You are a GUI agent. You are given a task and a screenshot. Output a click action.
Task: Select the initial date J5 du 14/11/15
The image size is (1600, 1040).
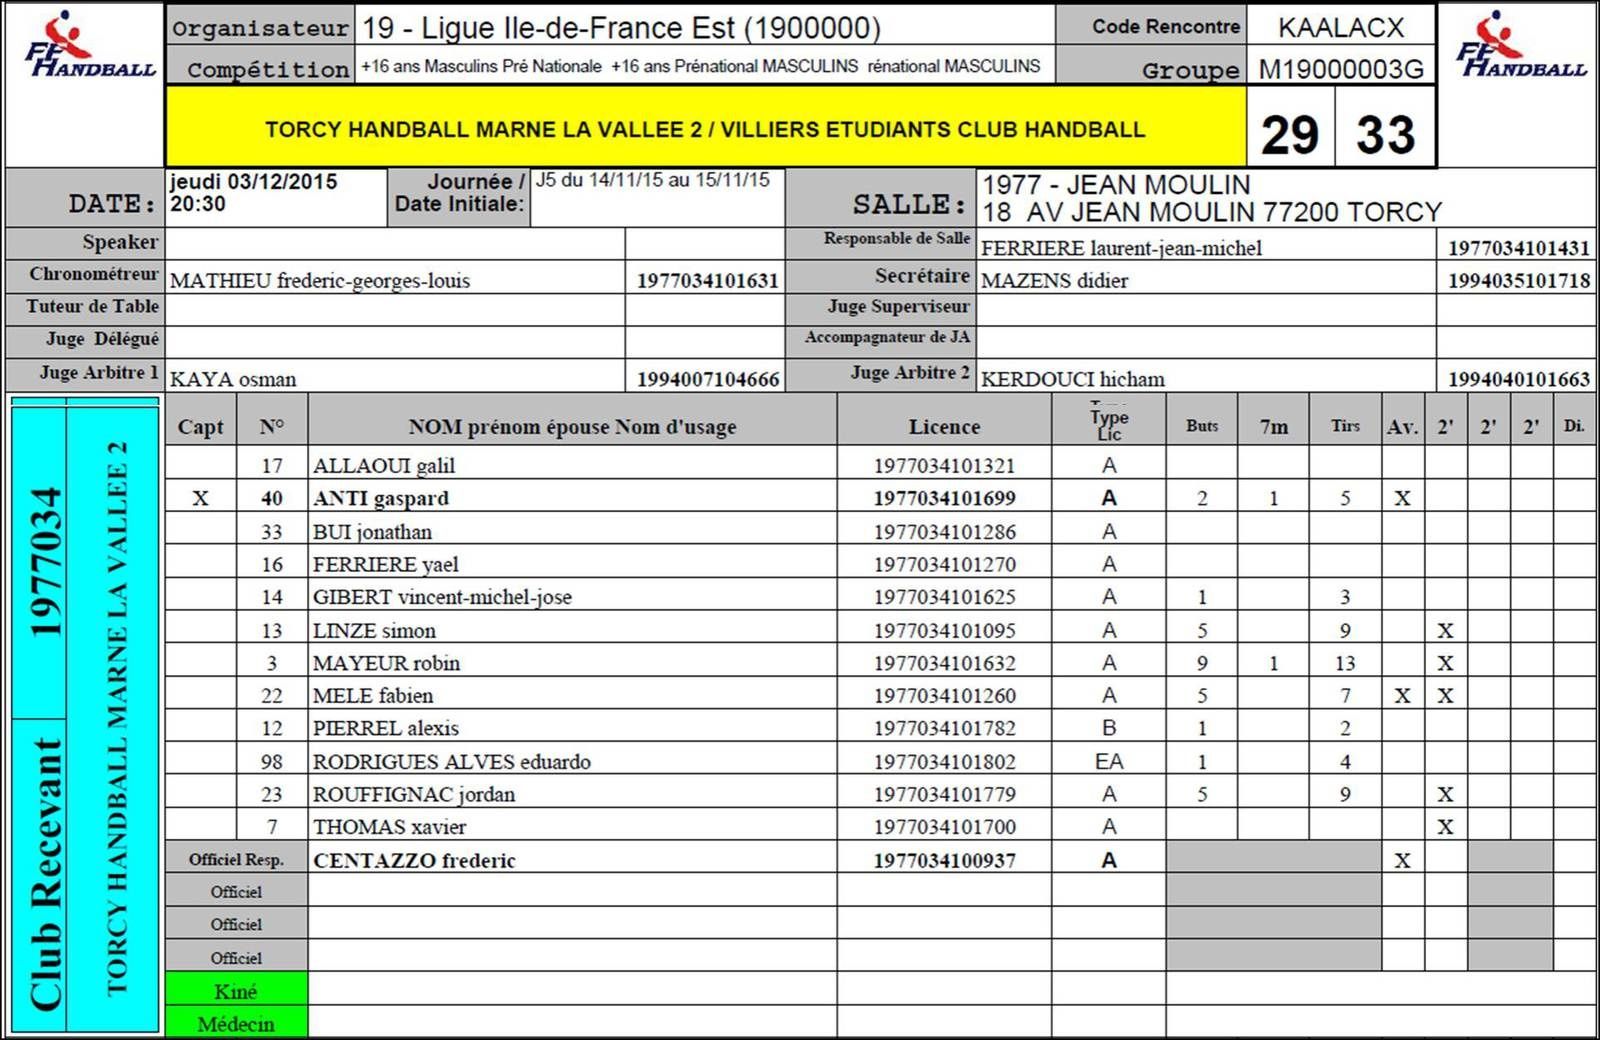click(652, 180)
